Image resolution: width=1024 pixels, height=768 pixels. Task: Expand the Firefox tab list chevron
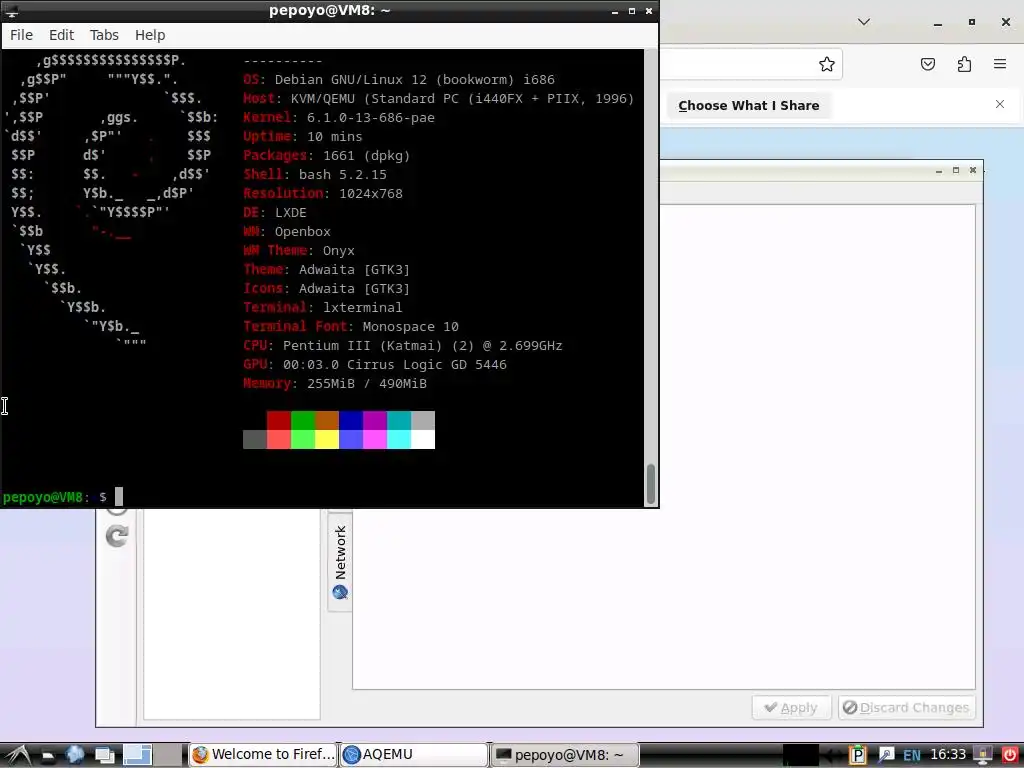pos(863,22)
